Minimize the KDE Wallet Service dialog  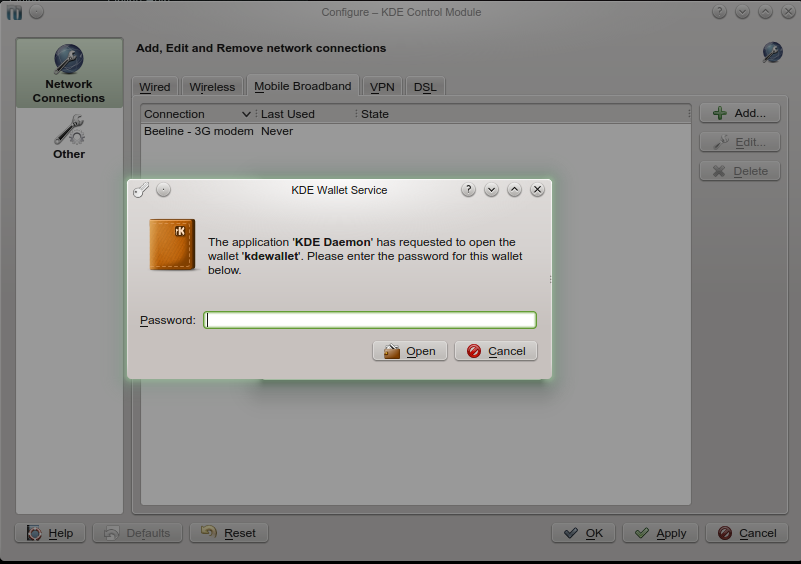pos(491,190)
